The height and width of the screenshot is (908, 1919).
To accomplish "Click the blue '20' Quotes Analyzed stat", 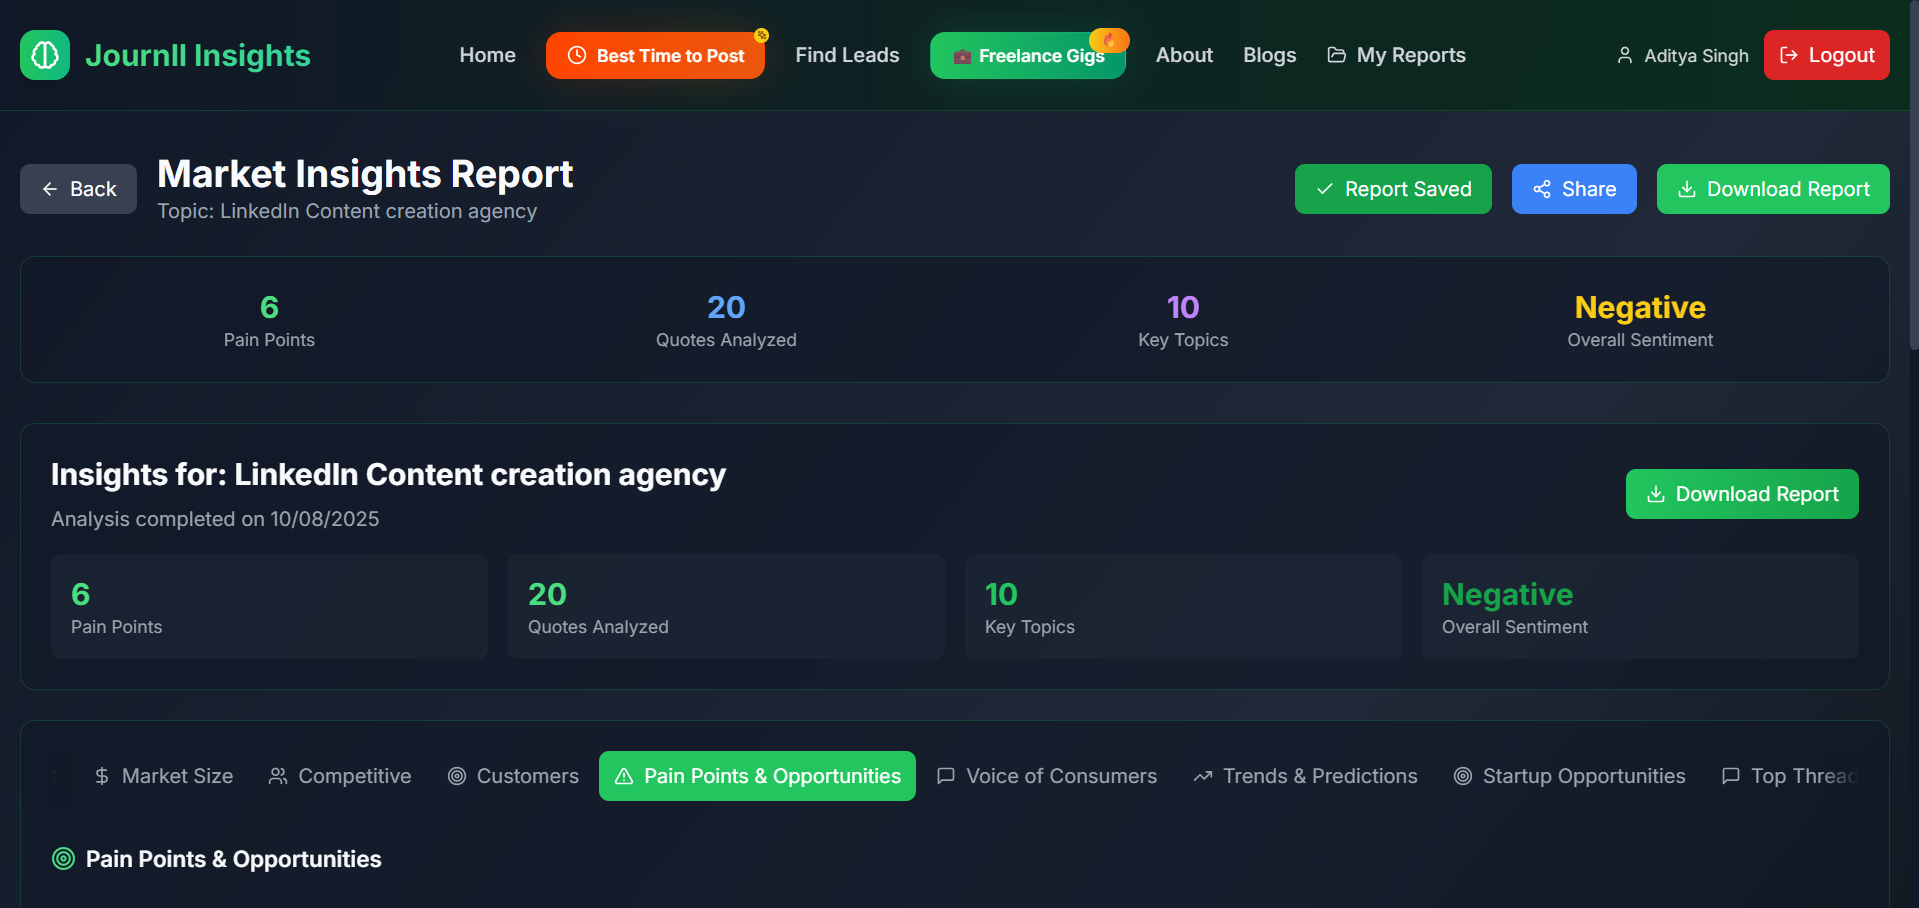I will click(x=726, y=307).
